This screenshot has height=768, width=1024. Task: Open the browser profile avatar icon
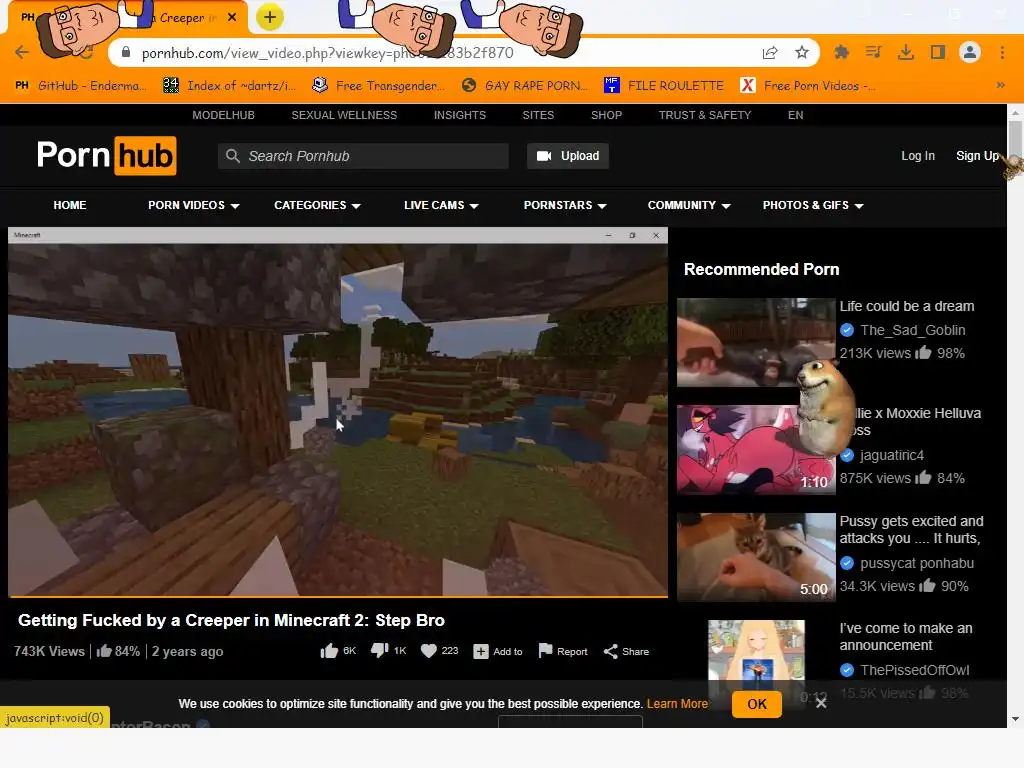coord(970,52)
